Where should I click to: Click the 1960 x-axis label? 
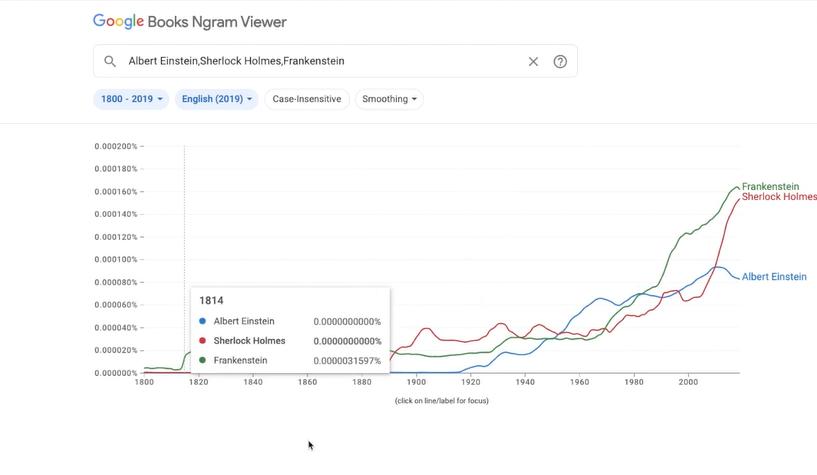pyautogui.click(x=579, y=382)
